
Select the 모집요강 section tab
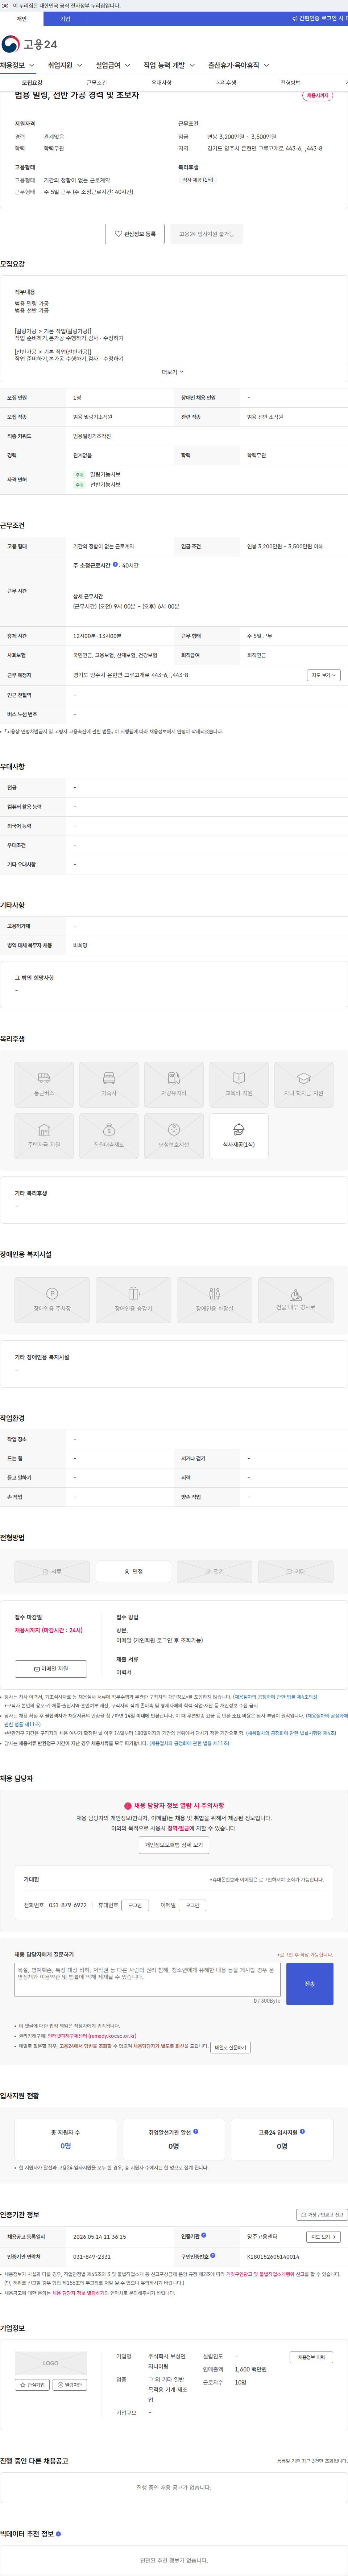pyautogui.click(x=32, y=83)
